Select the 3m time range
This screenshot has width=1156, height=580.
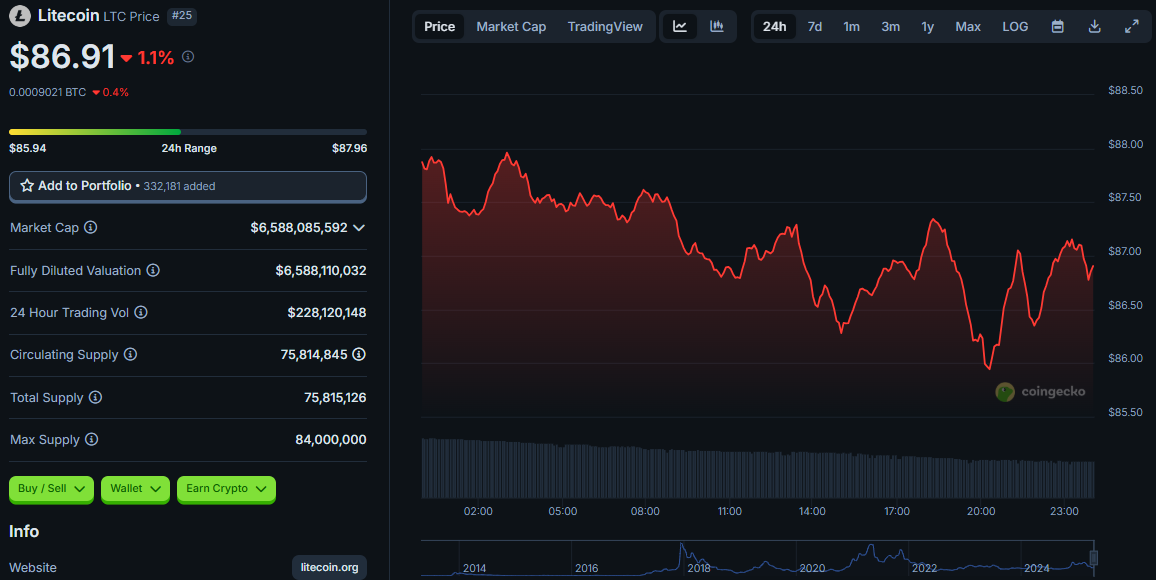coord(891,27)
